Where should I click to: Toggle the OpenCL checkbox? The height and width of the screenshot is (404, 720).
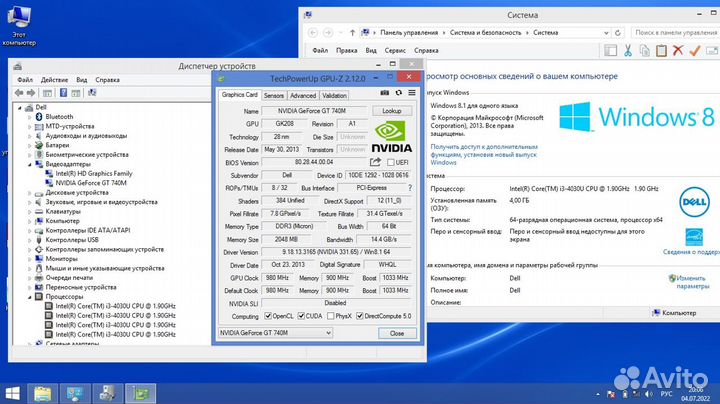click(x=268, y=316)
